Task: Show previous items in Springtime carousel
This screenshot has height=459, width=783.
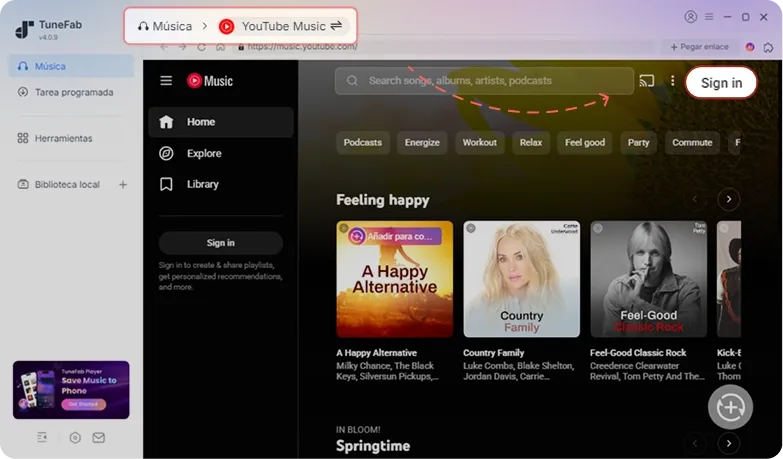Action: pyautogui.click(x=695, y=443)
